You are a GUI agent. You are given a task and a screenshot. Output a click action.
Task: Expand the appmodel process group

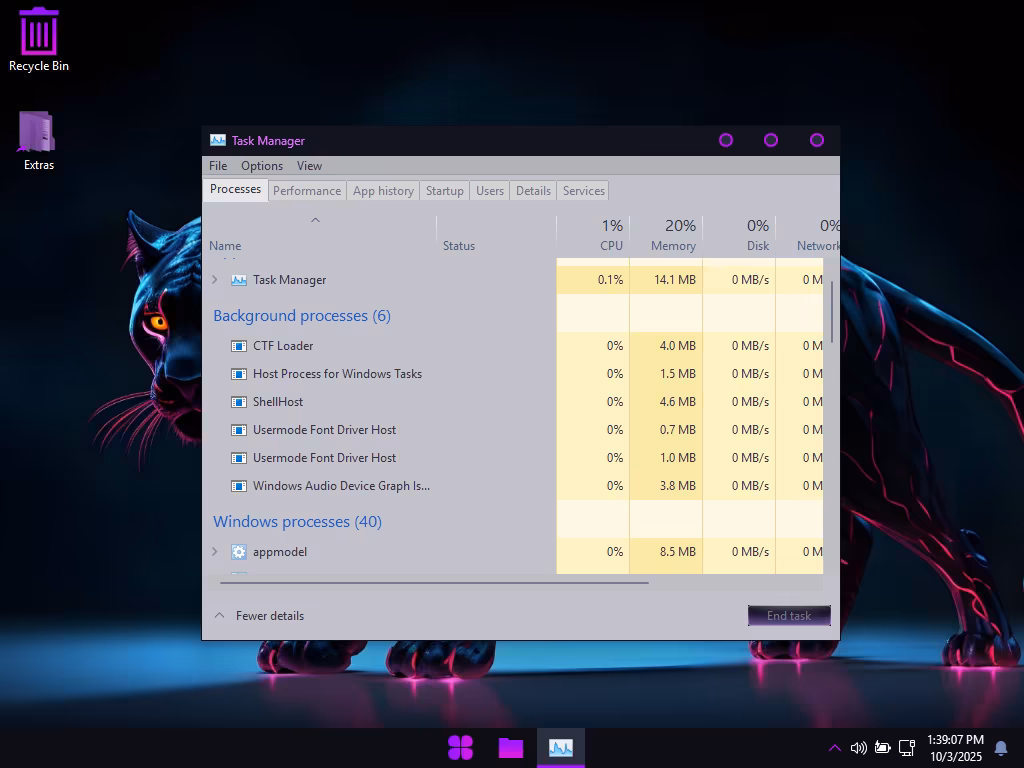pyautogui.click(x=215, y=552)
